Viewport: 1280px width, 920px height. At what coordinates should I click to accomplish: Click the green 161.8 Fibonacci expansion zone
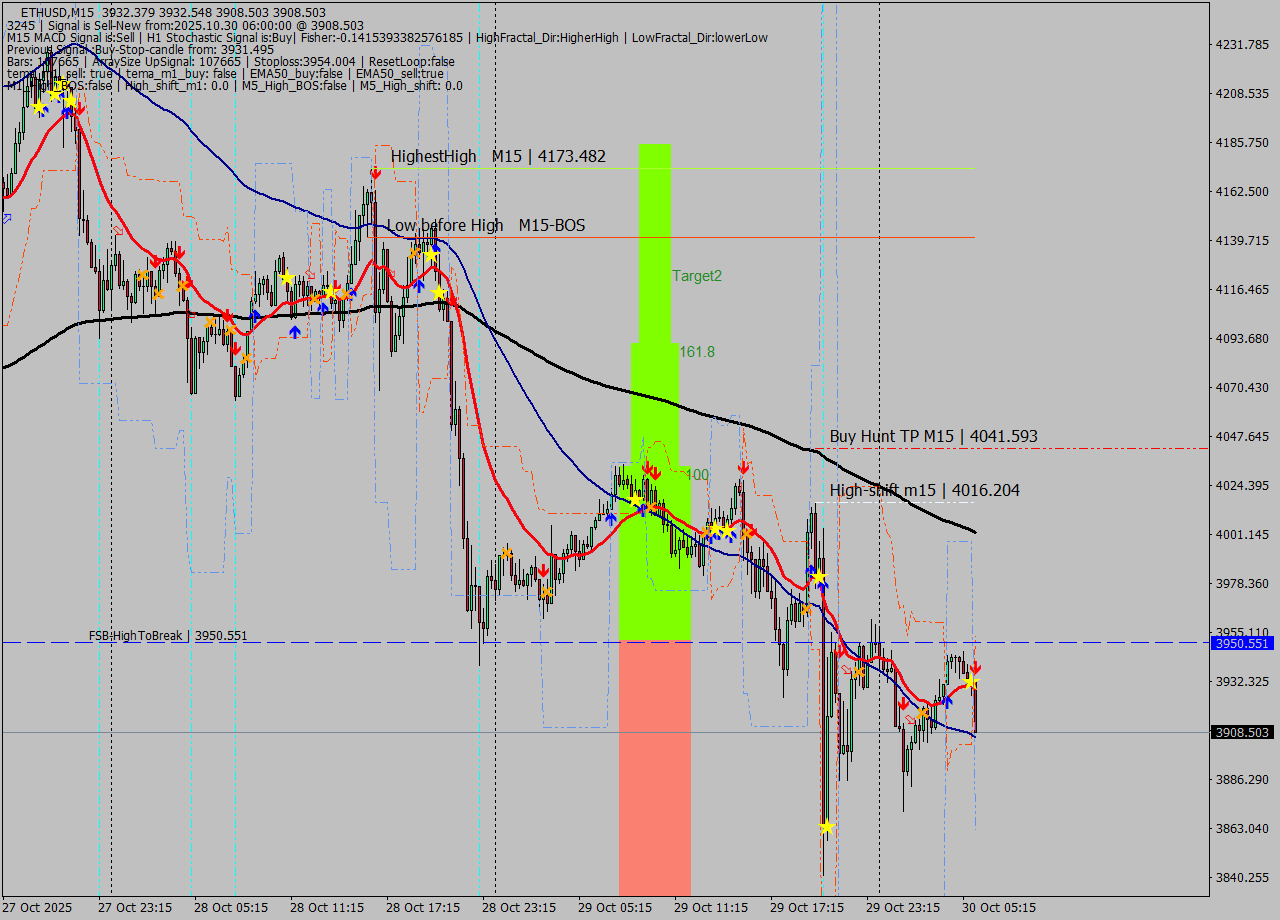pyautogui.click(x=655, y=400)
